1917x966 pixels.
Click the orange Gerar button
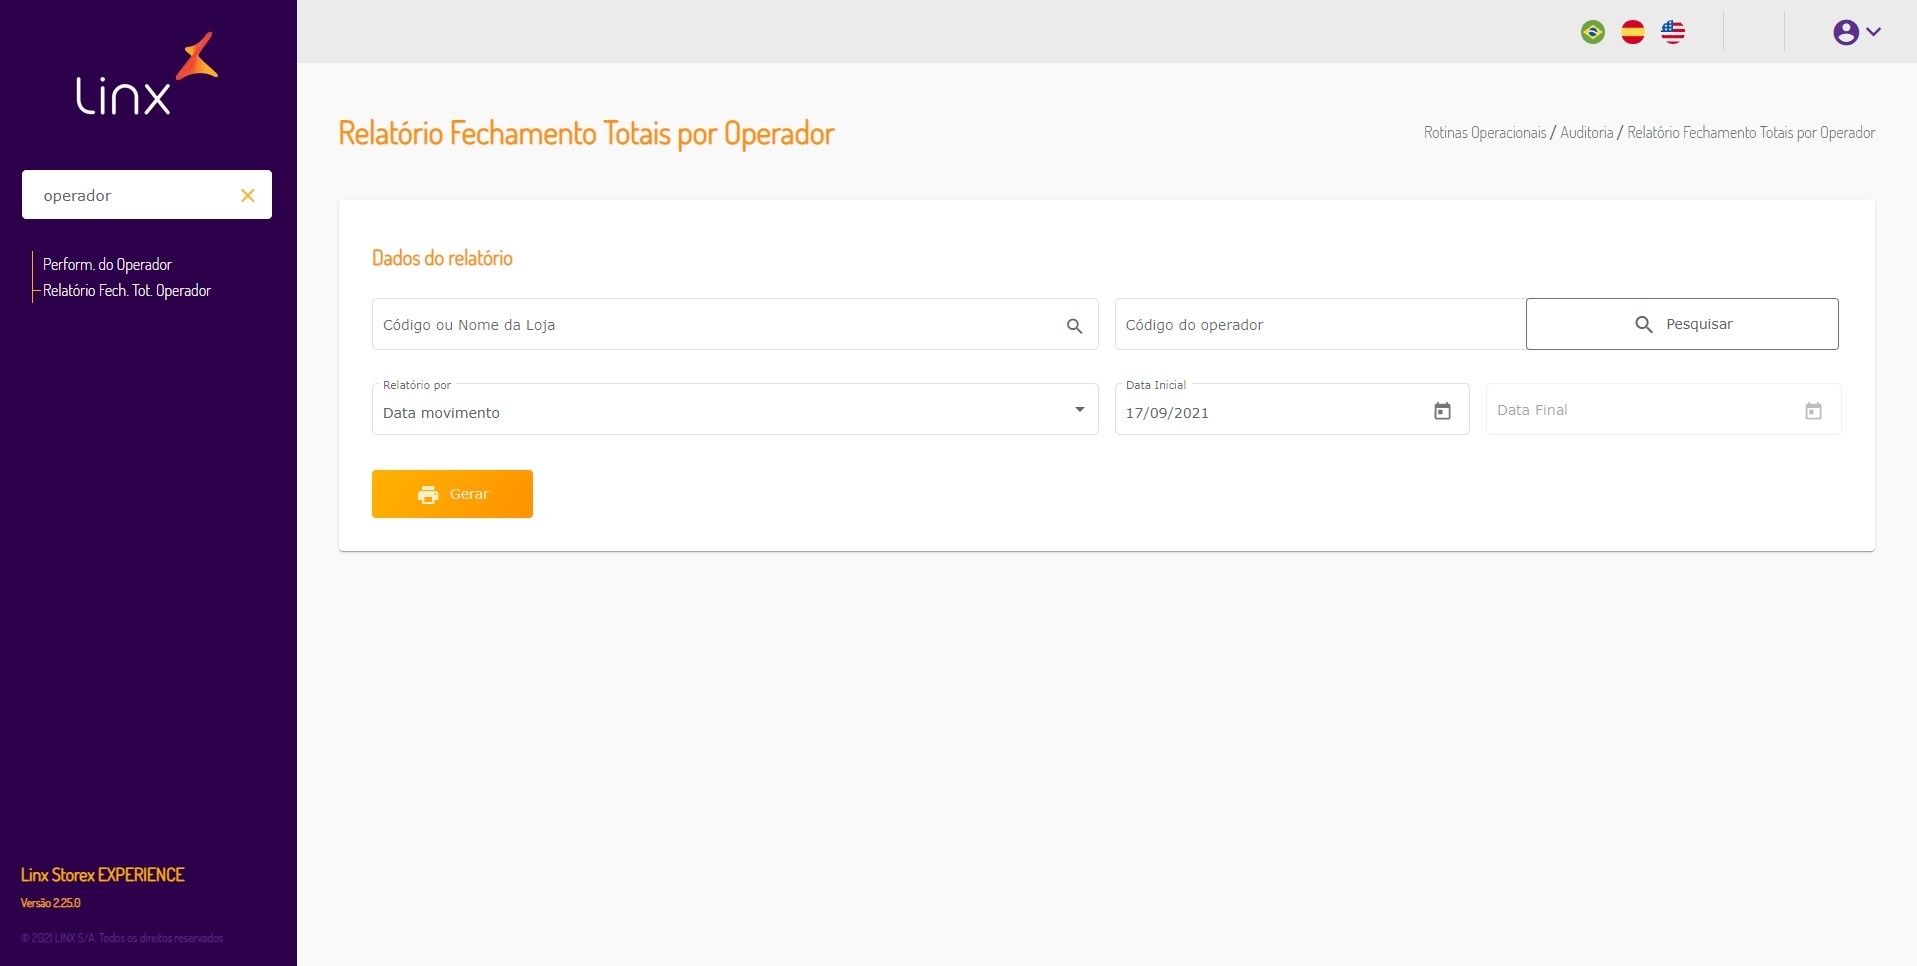(x=452, y=494)
